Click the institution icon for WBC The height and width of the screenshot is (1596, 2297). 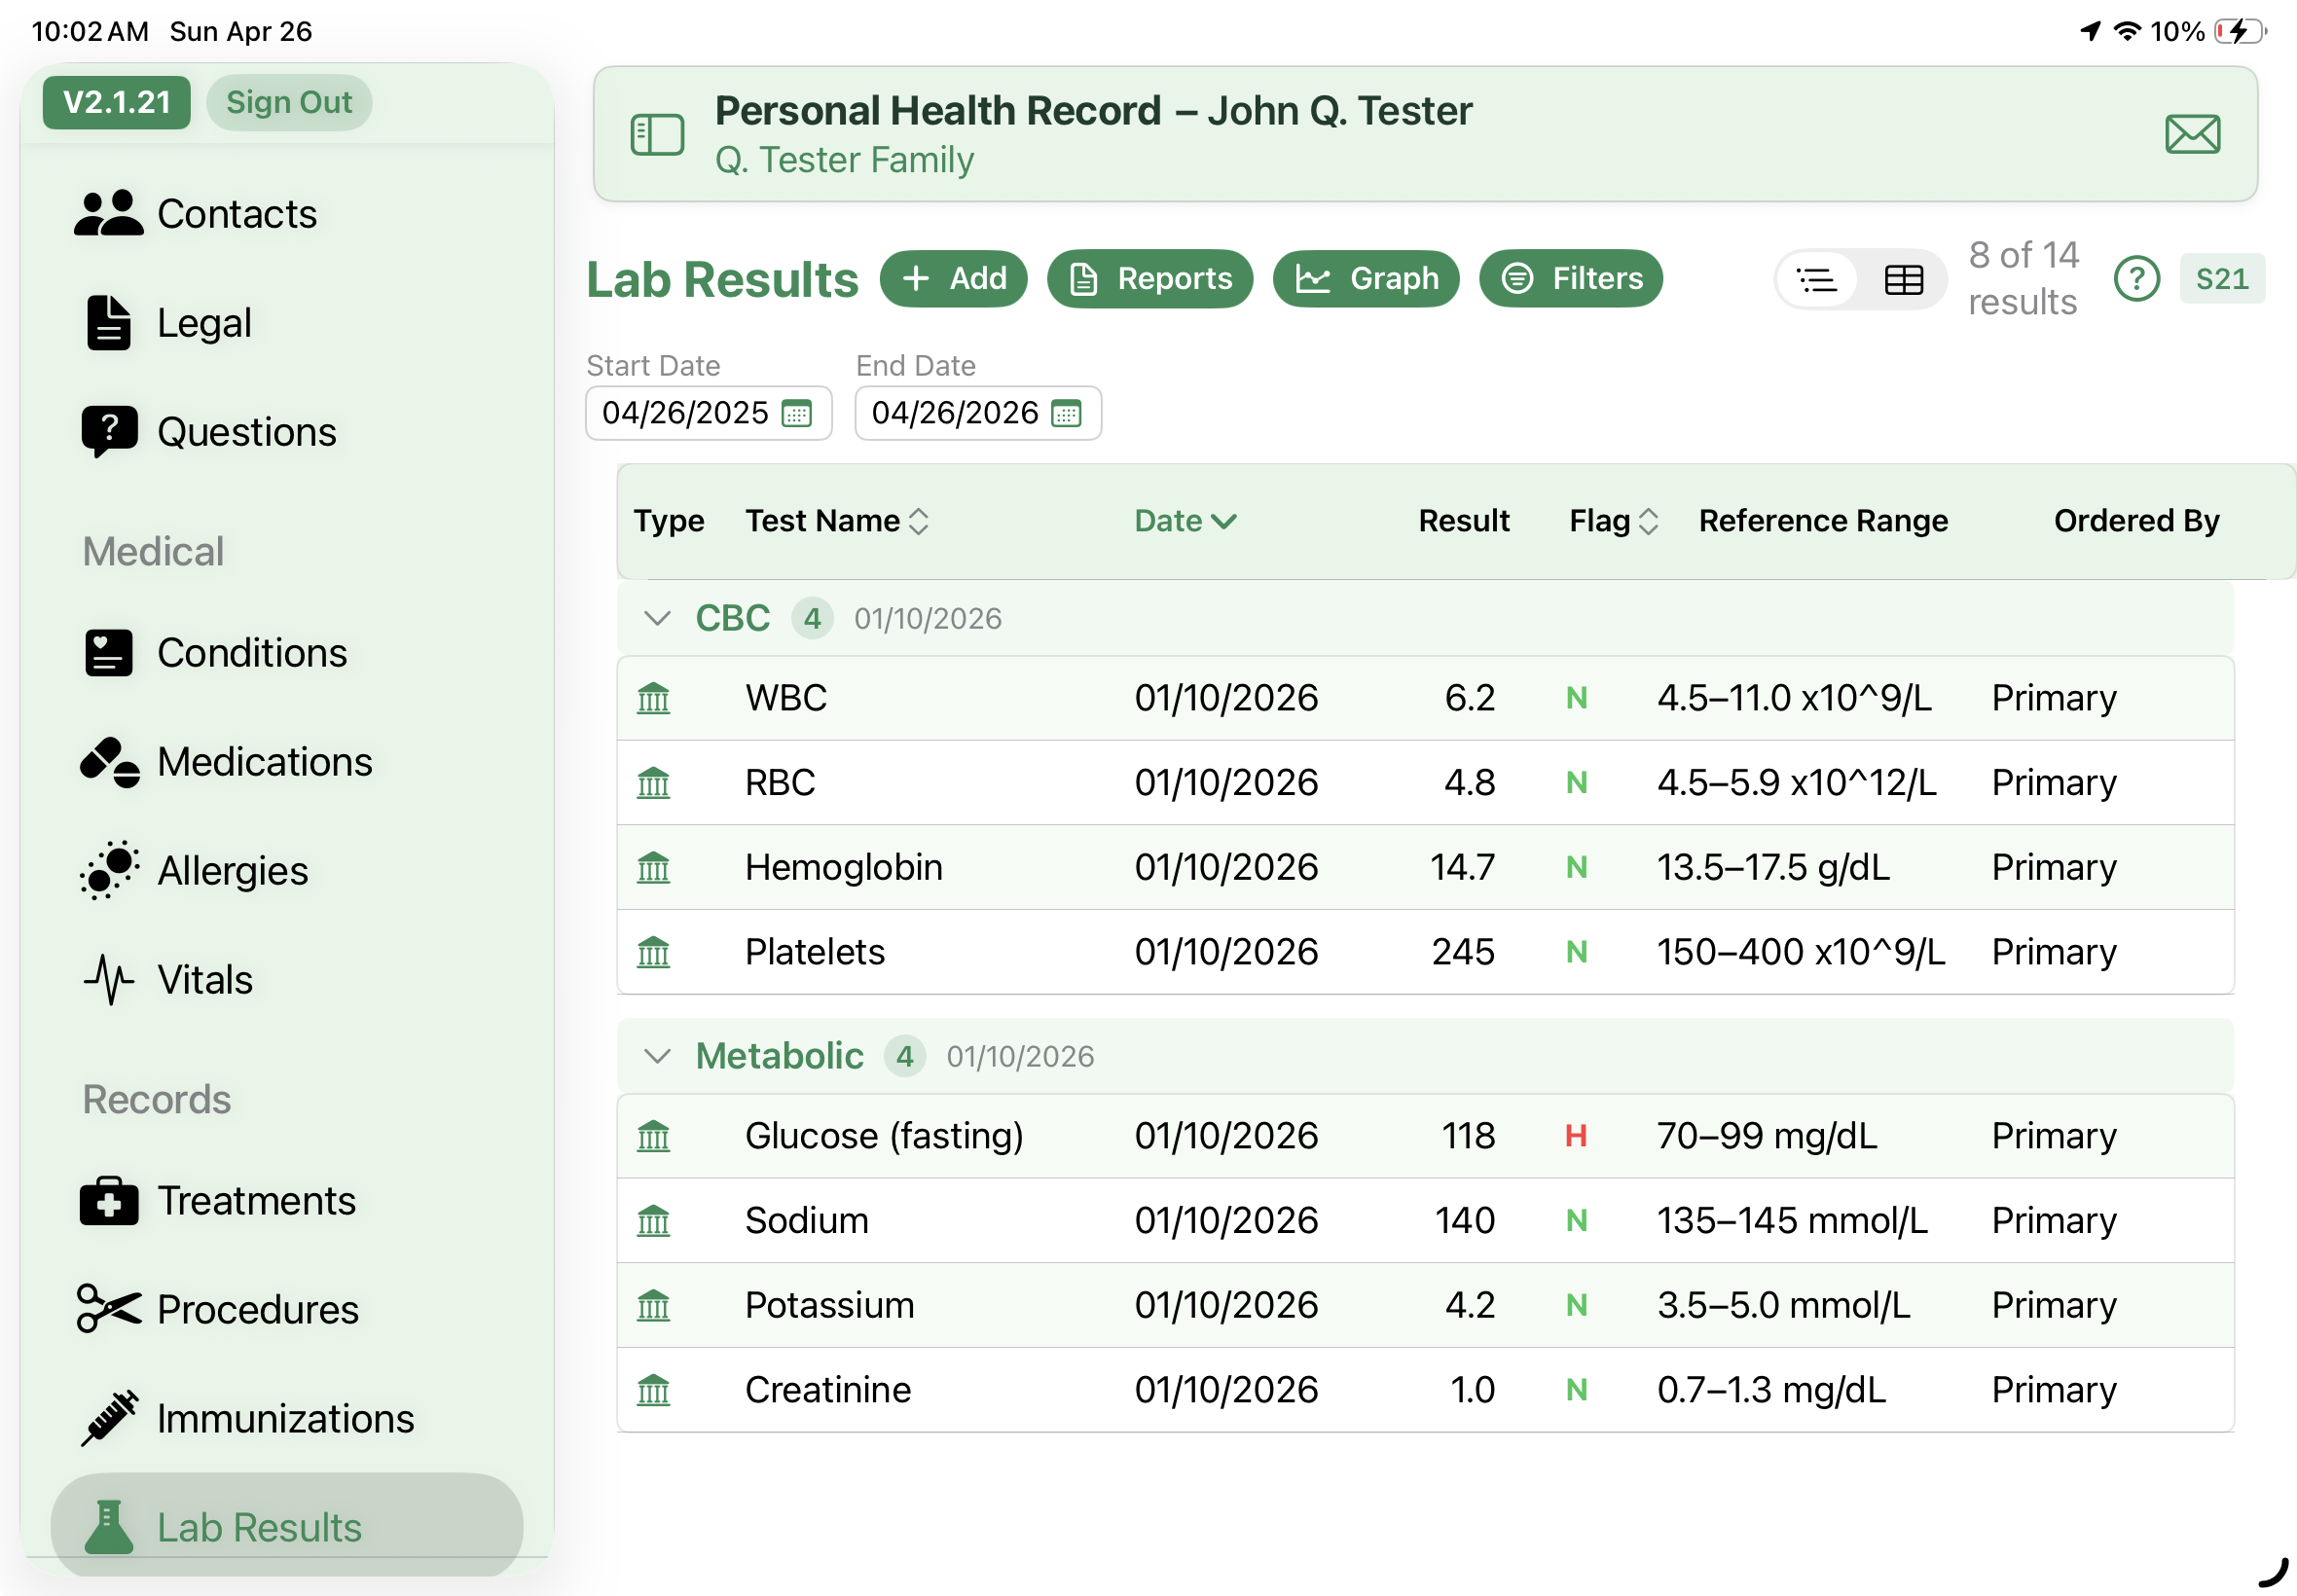653,698
